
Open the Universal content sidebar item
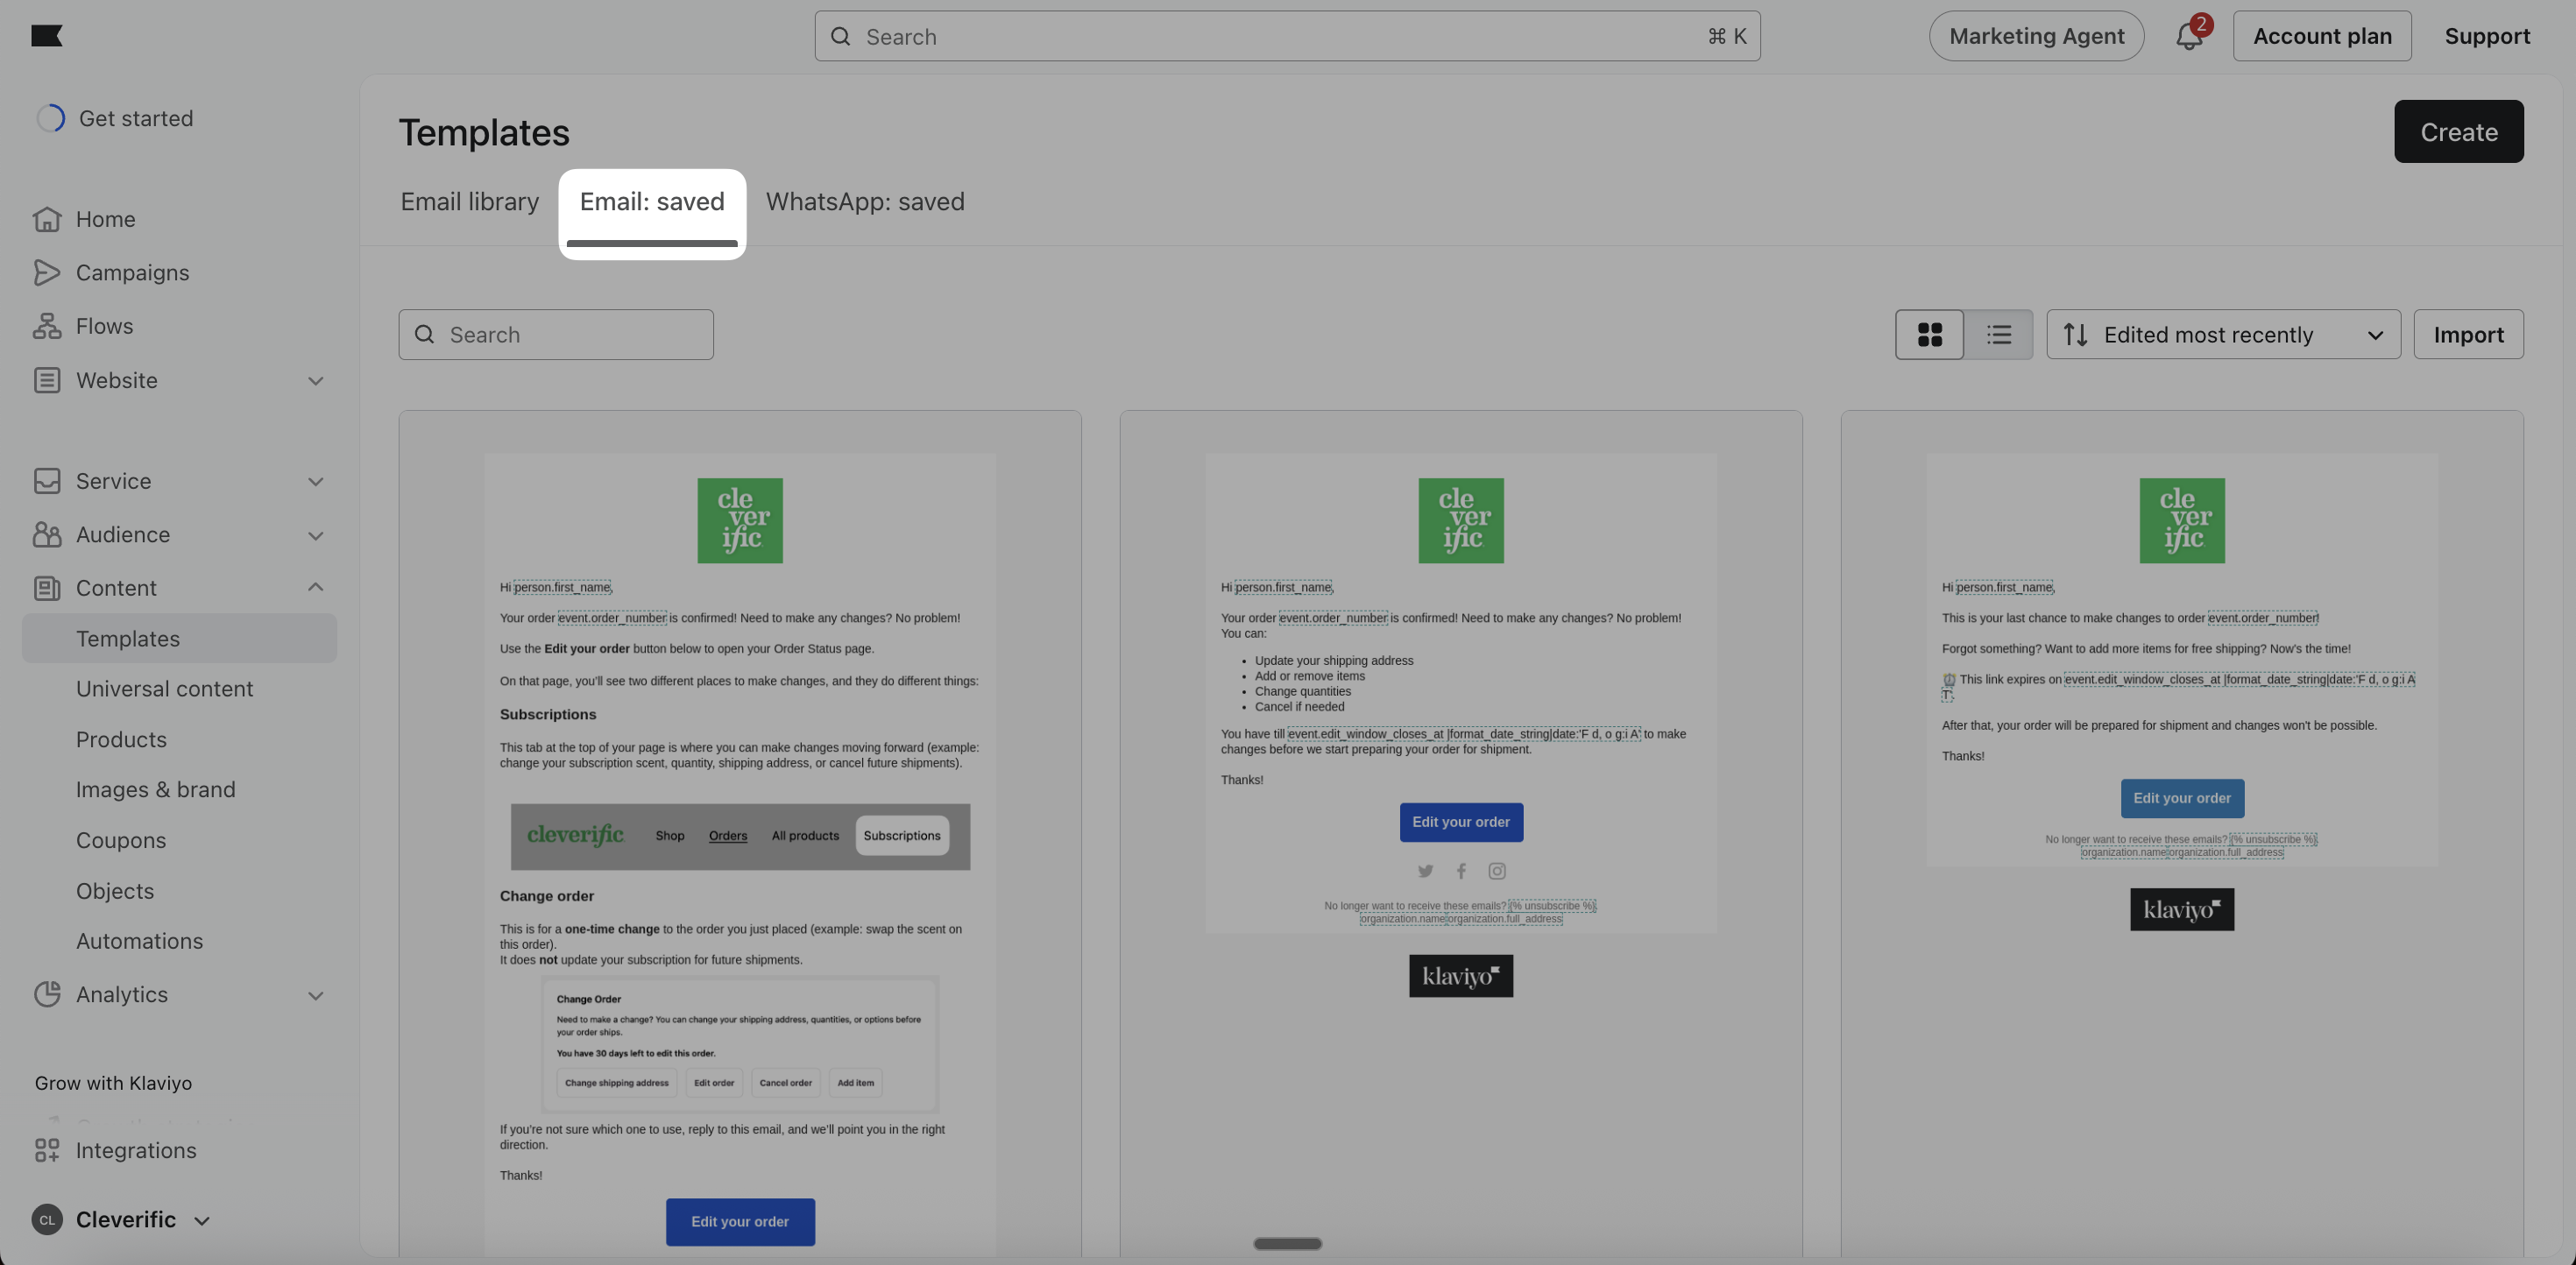[164, 689]
